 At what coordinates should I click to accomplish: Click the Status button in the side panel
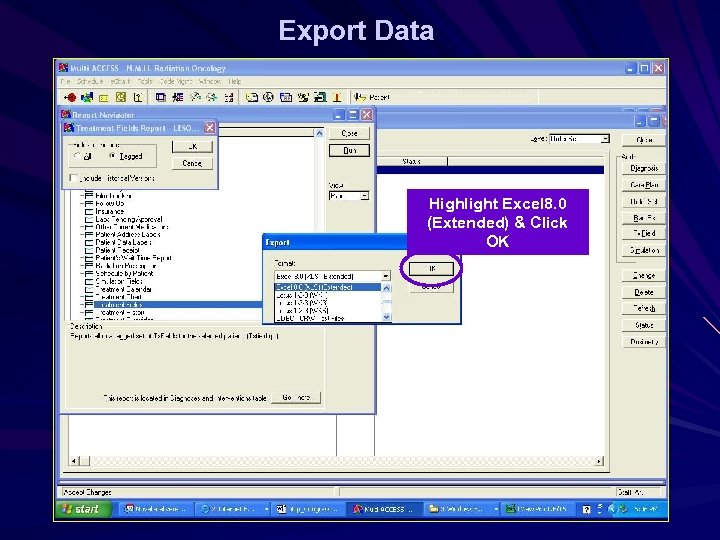(644, 325)
